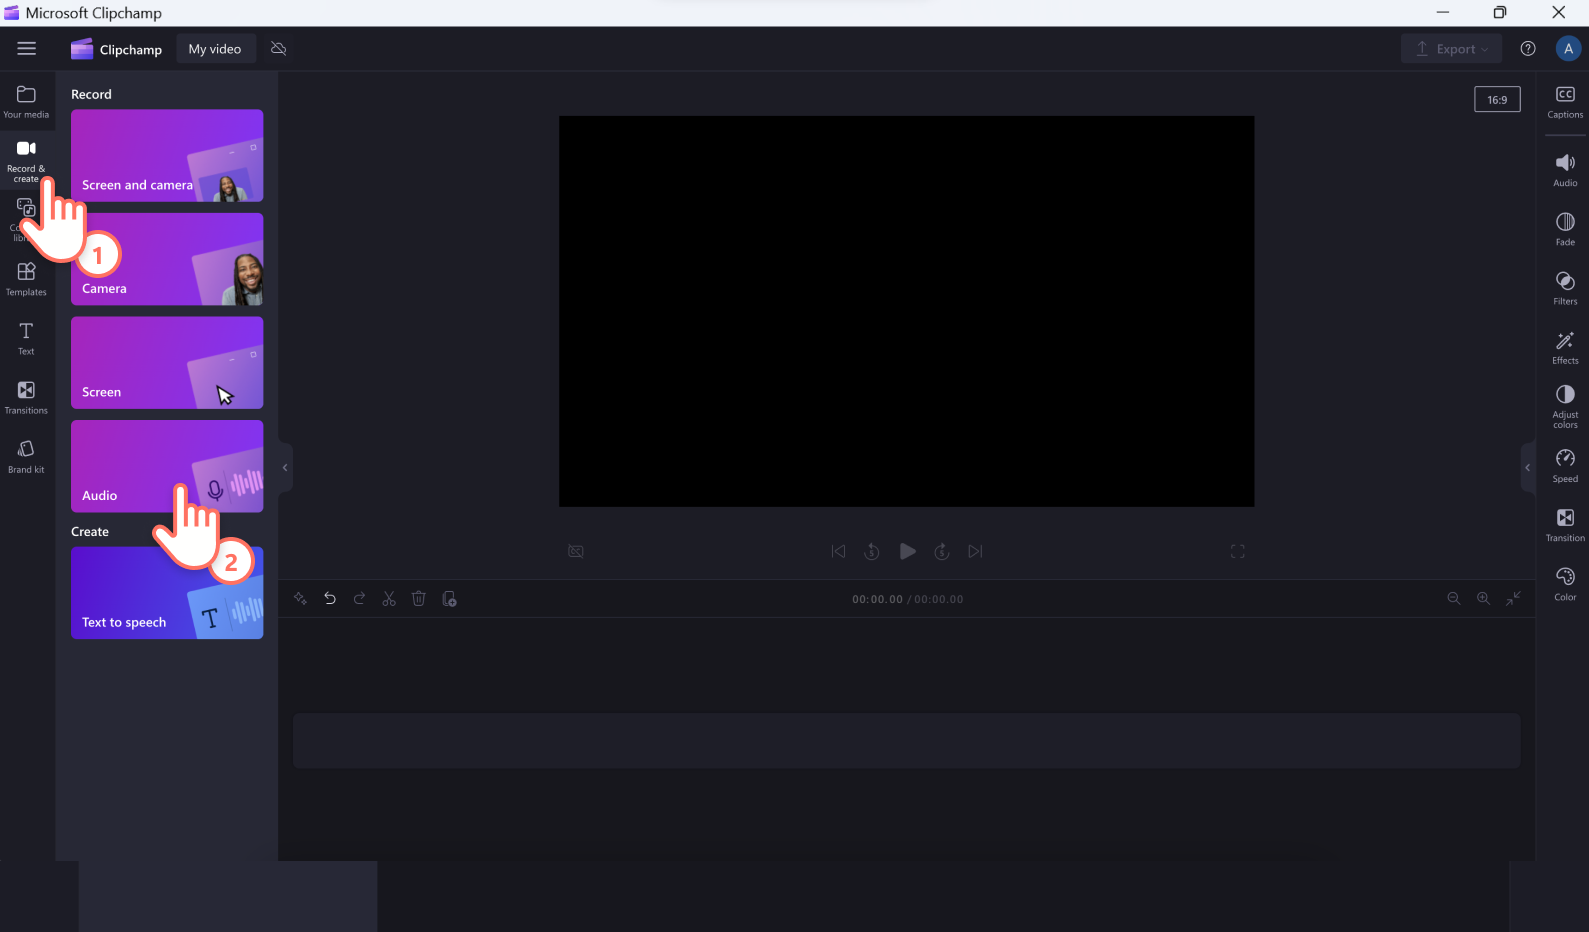The height and width of the screenshot is (932, 1589).
Task: Open the Your media tab
Action: [26, 102]
